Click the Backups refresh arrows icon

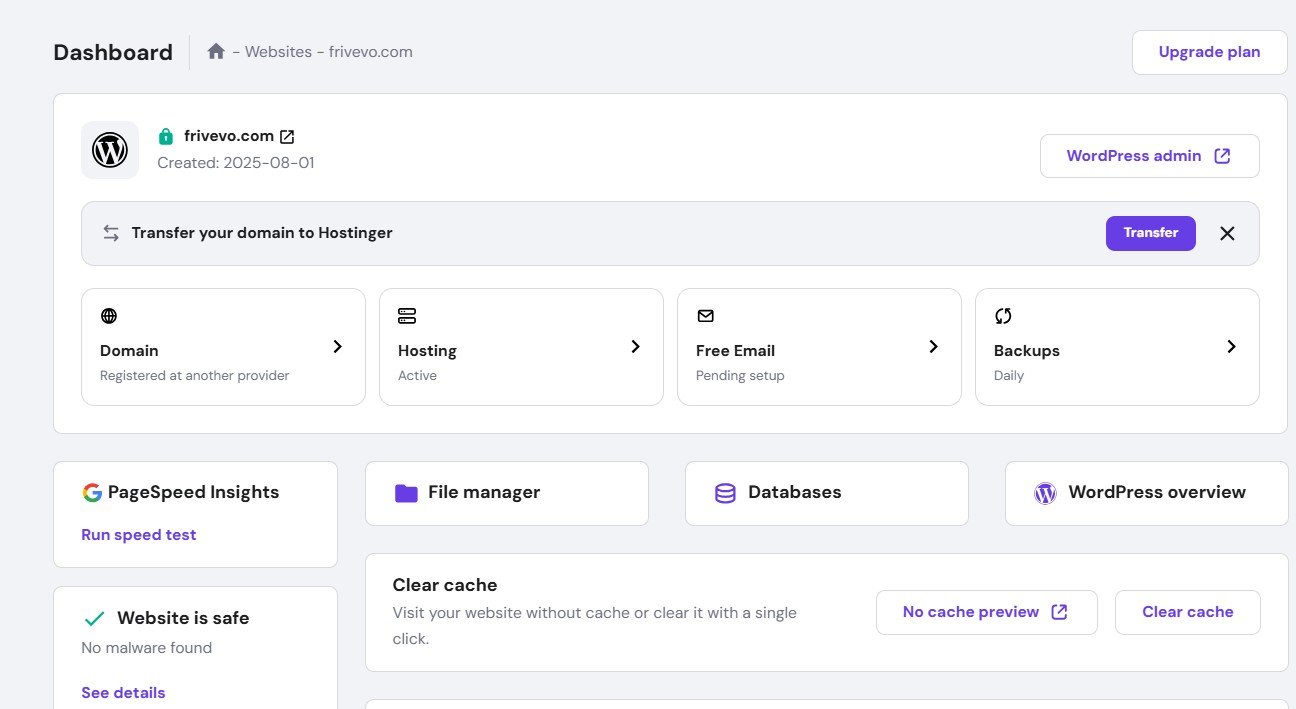tap(1003, 316)
